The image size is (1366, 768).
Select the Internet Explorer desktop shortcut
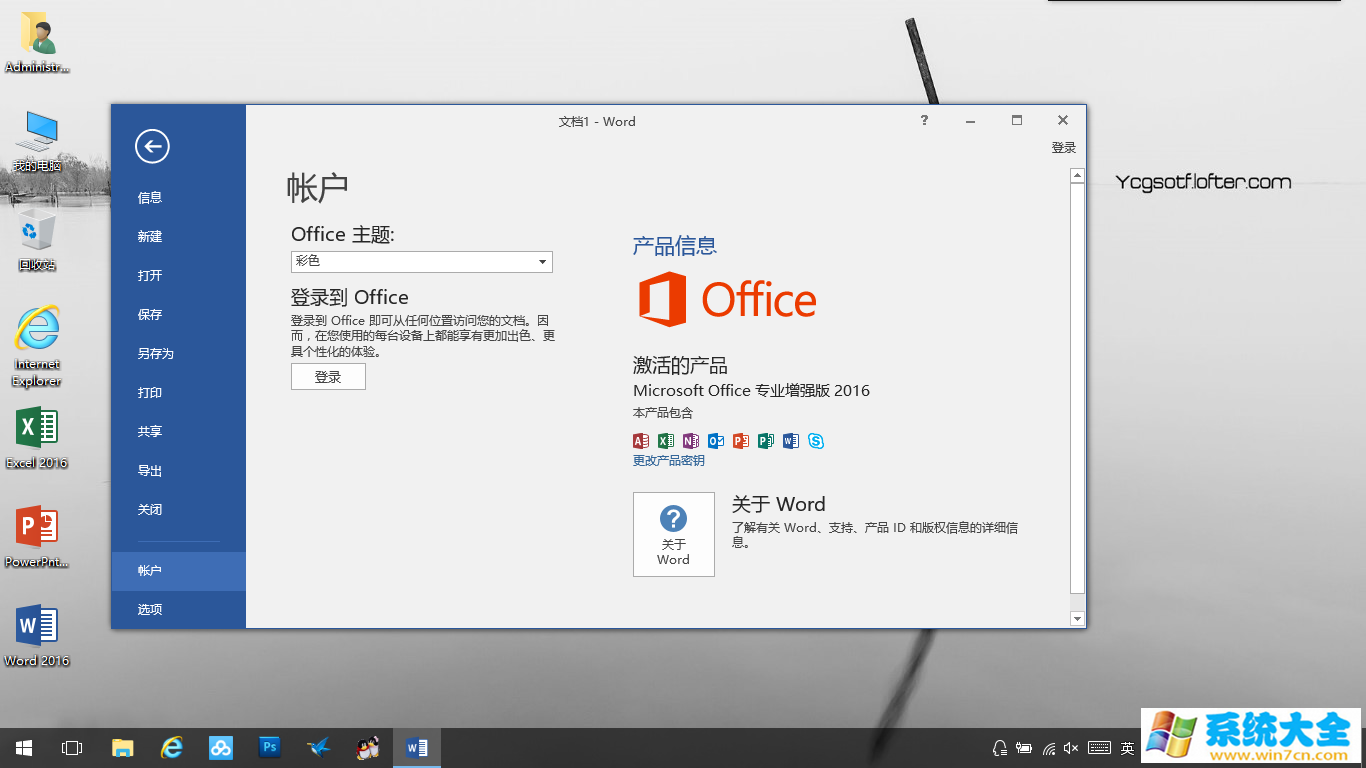tap(38, 346)
